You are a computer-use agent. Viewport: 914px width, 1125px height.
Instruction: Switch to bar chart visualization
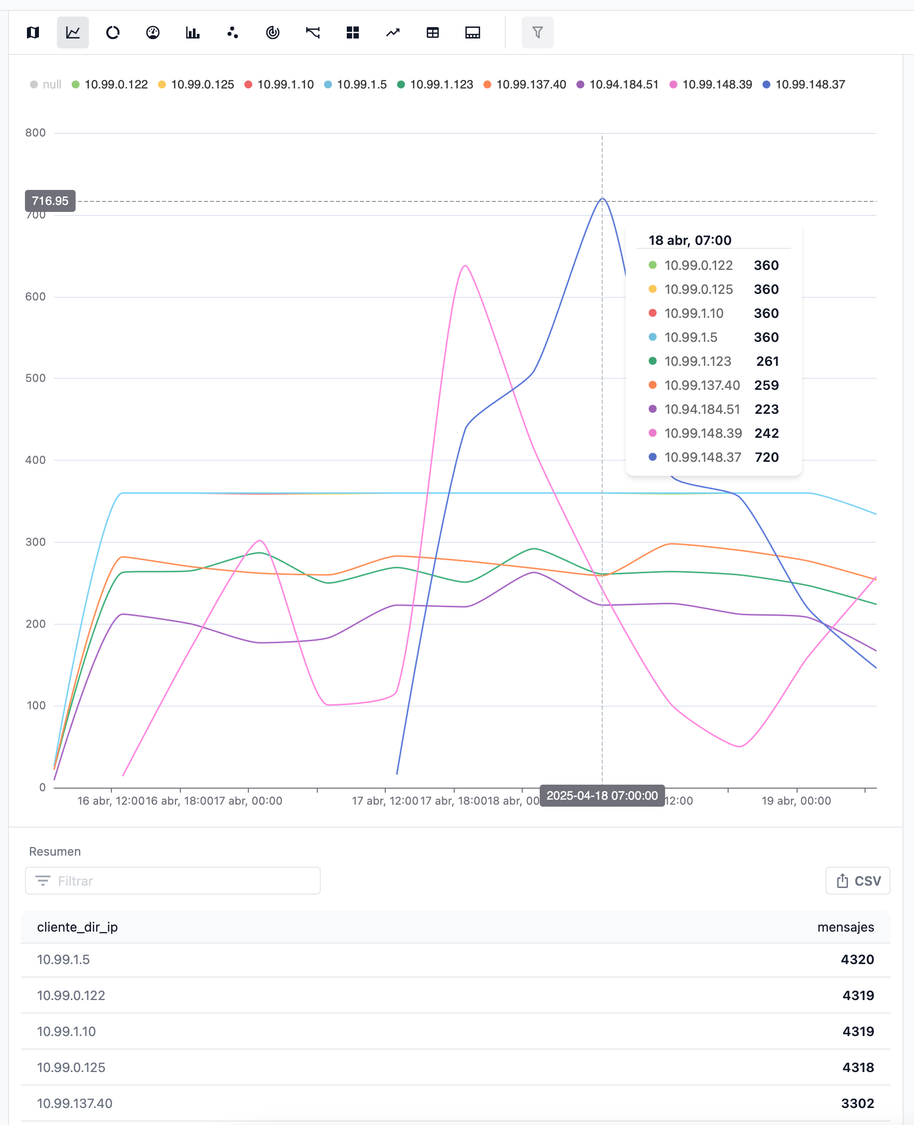click(193, 33)
